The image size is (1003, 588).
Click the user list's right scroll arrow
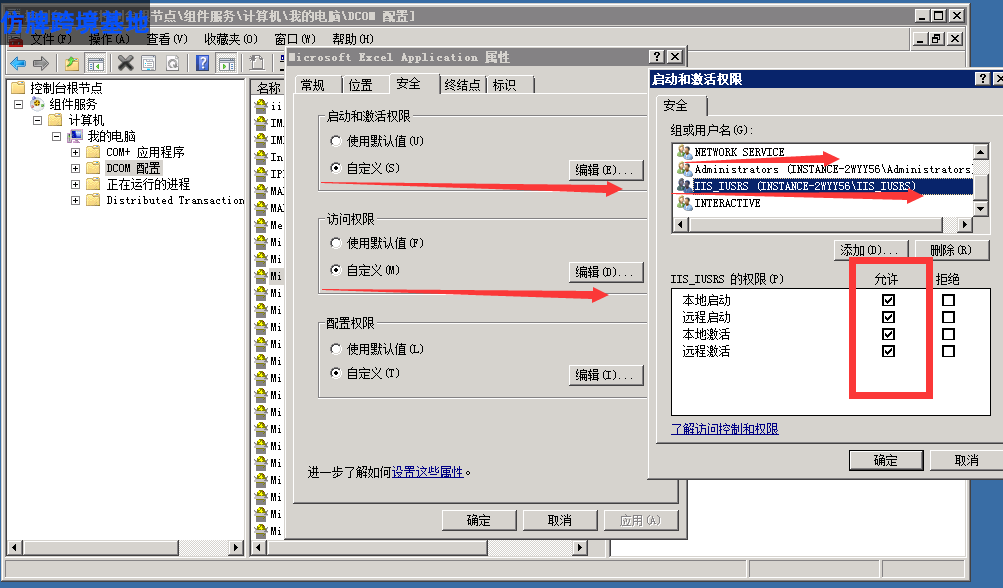(x=965, y=225)
